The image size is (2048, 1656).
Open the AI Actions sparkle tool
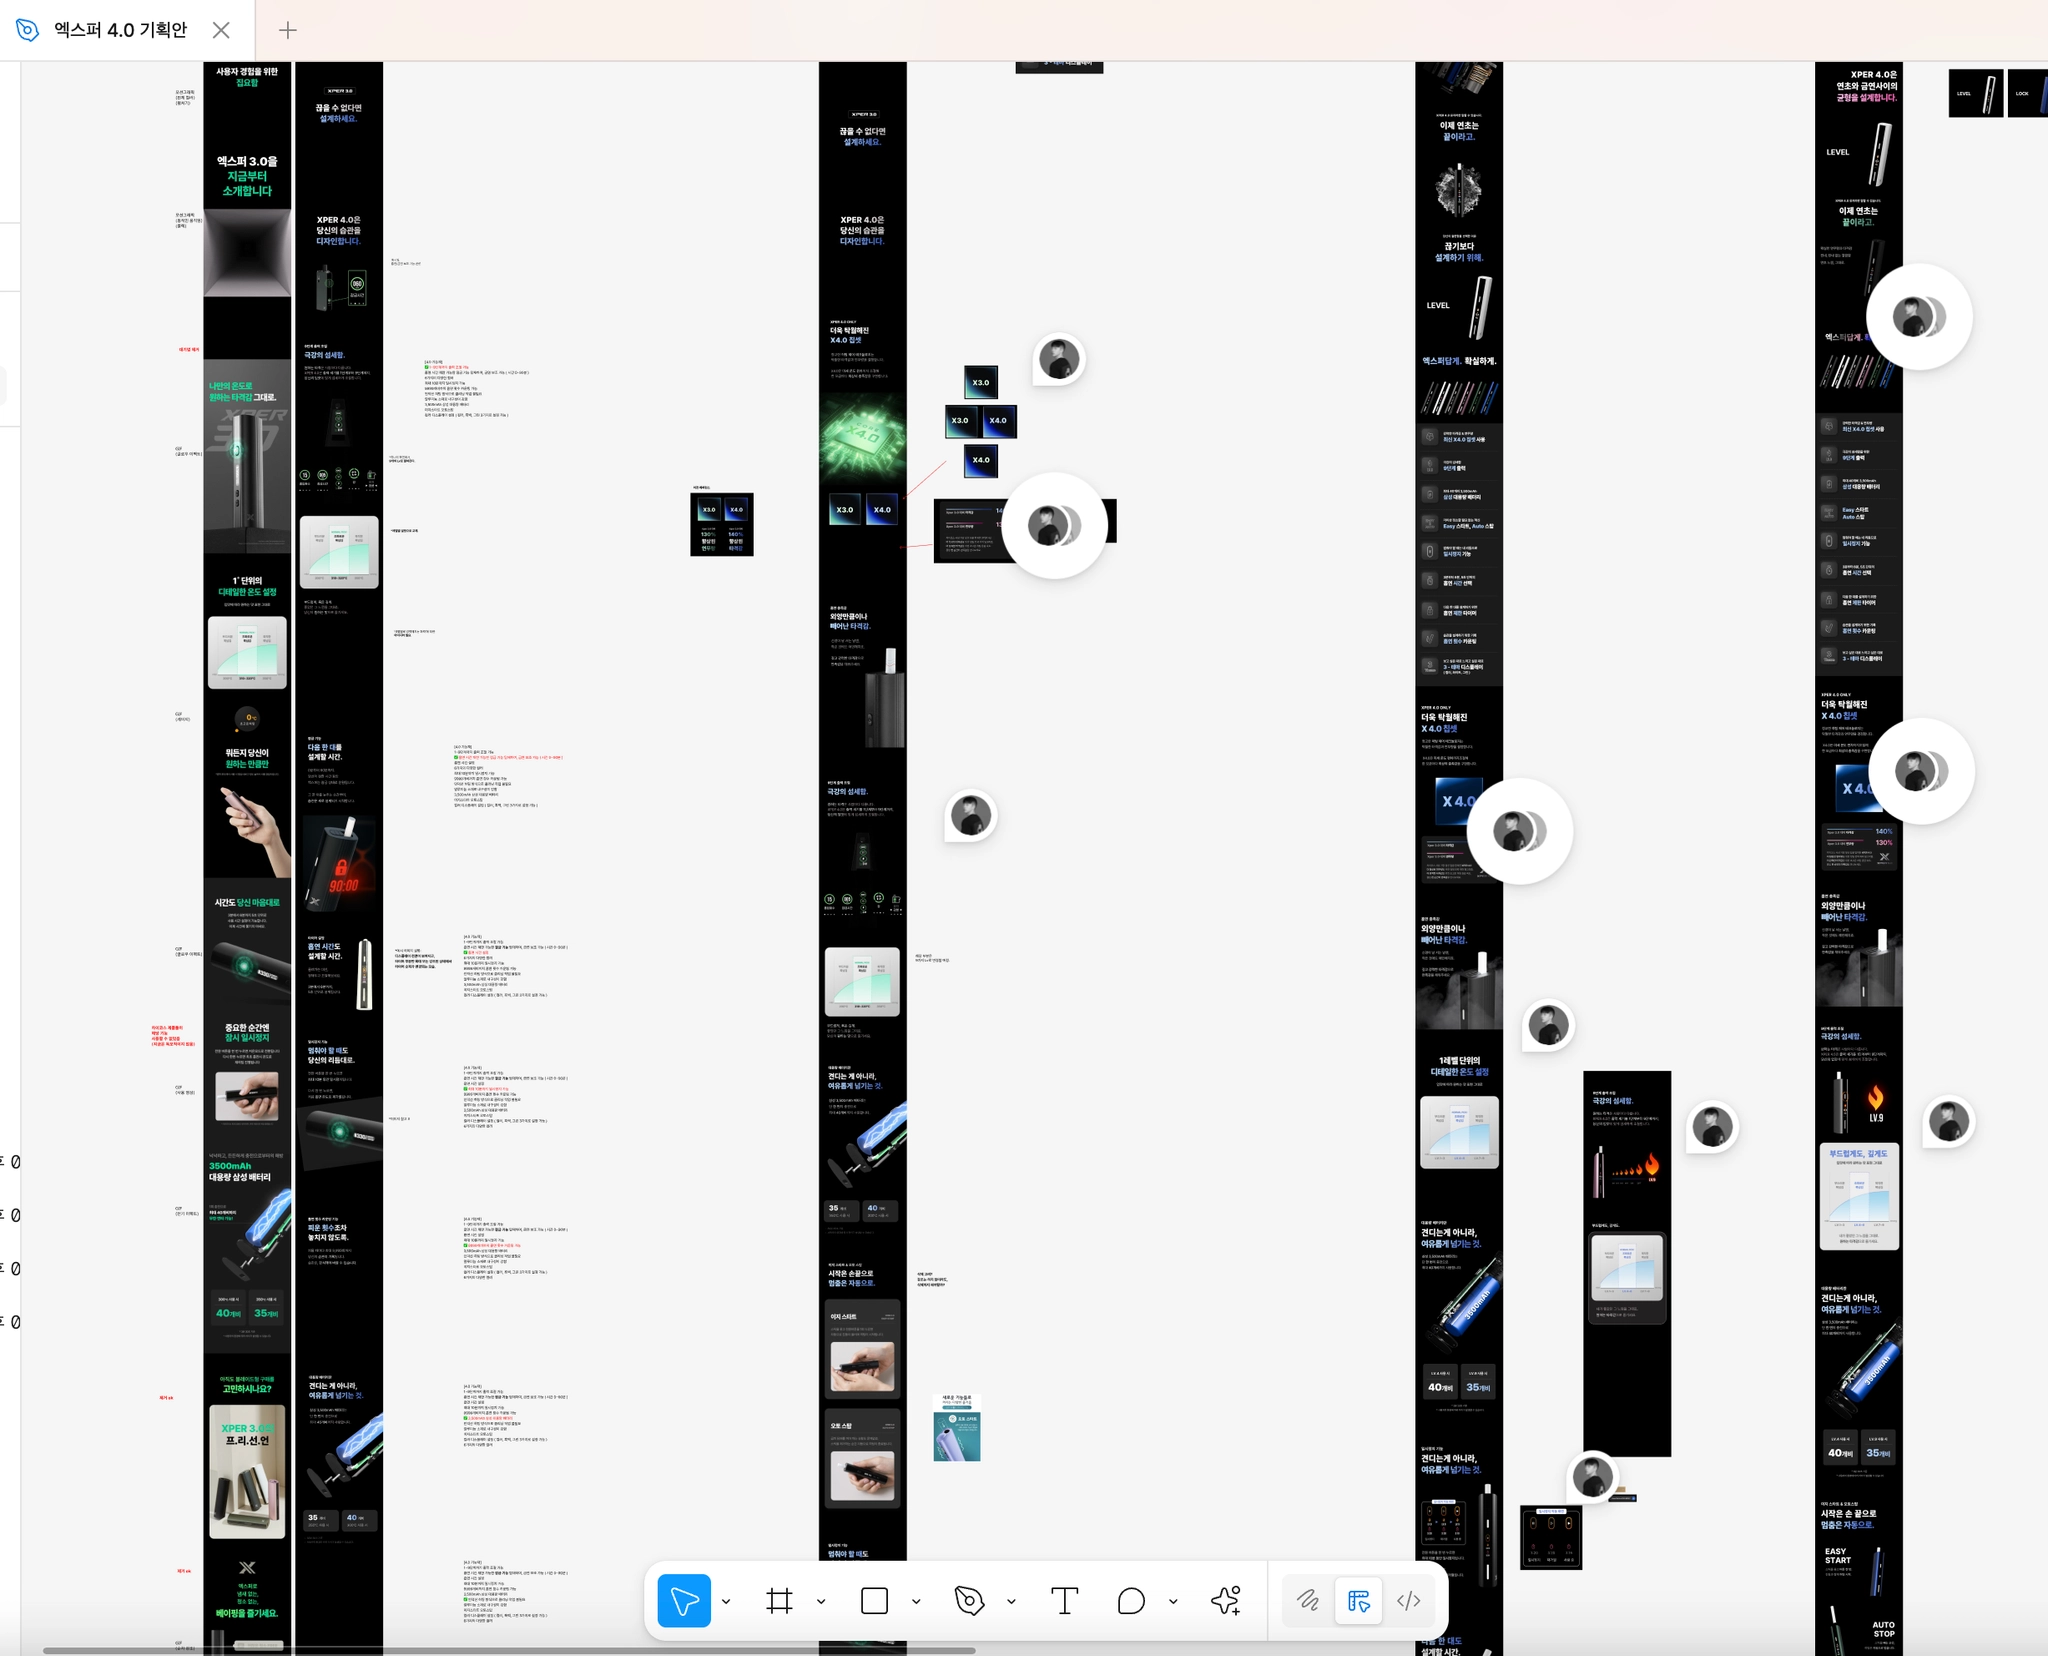(1225, 1601)
